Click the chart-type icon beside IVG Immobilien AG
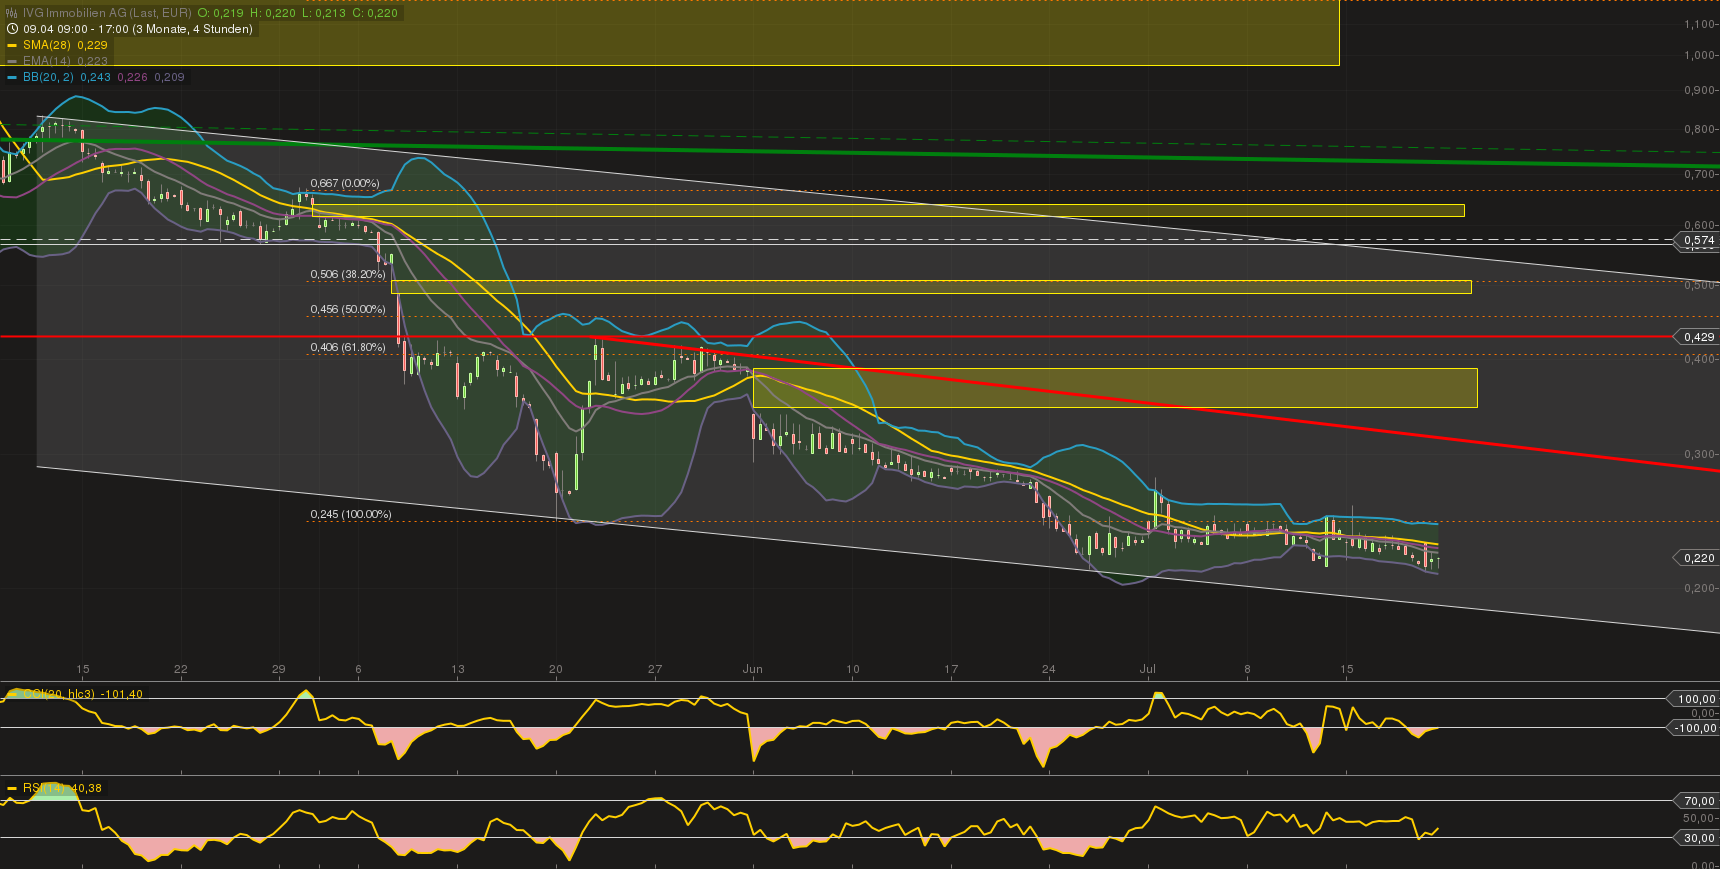1720x869 pixels. pyautogui.click(x=13, y=13)
